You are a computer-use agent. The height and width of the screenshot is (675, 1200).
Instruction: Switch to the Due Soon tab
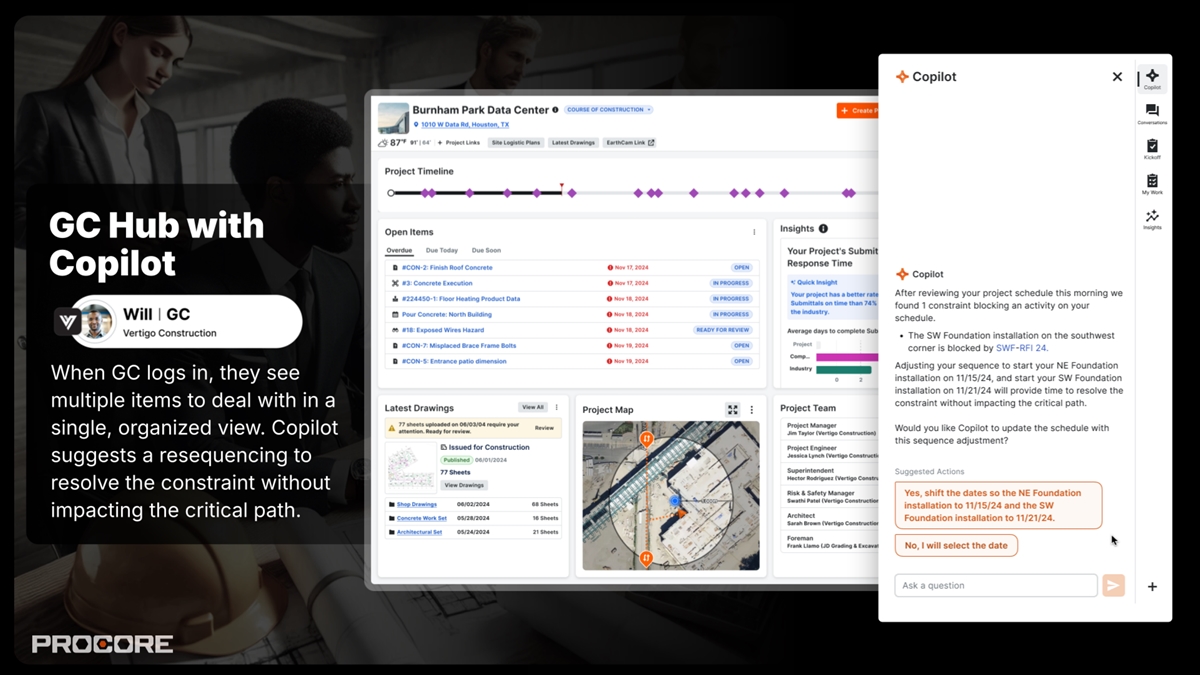[x=486, y=250]
